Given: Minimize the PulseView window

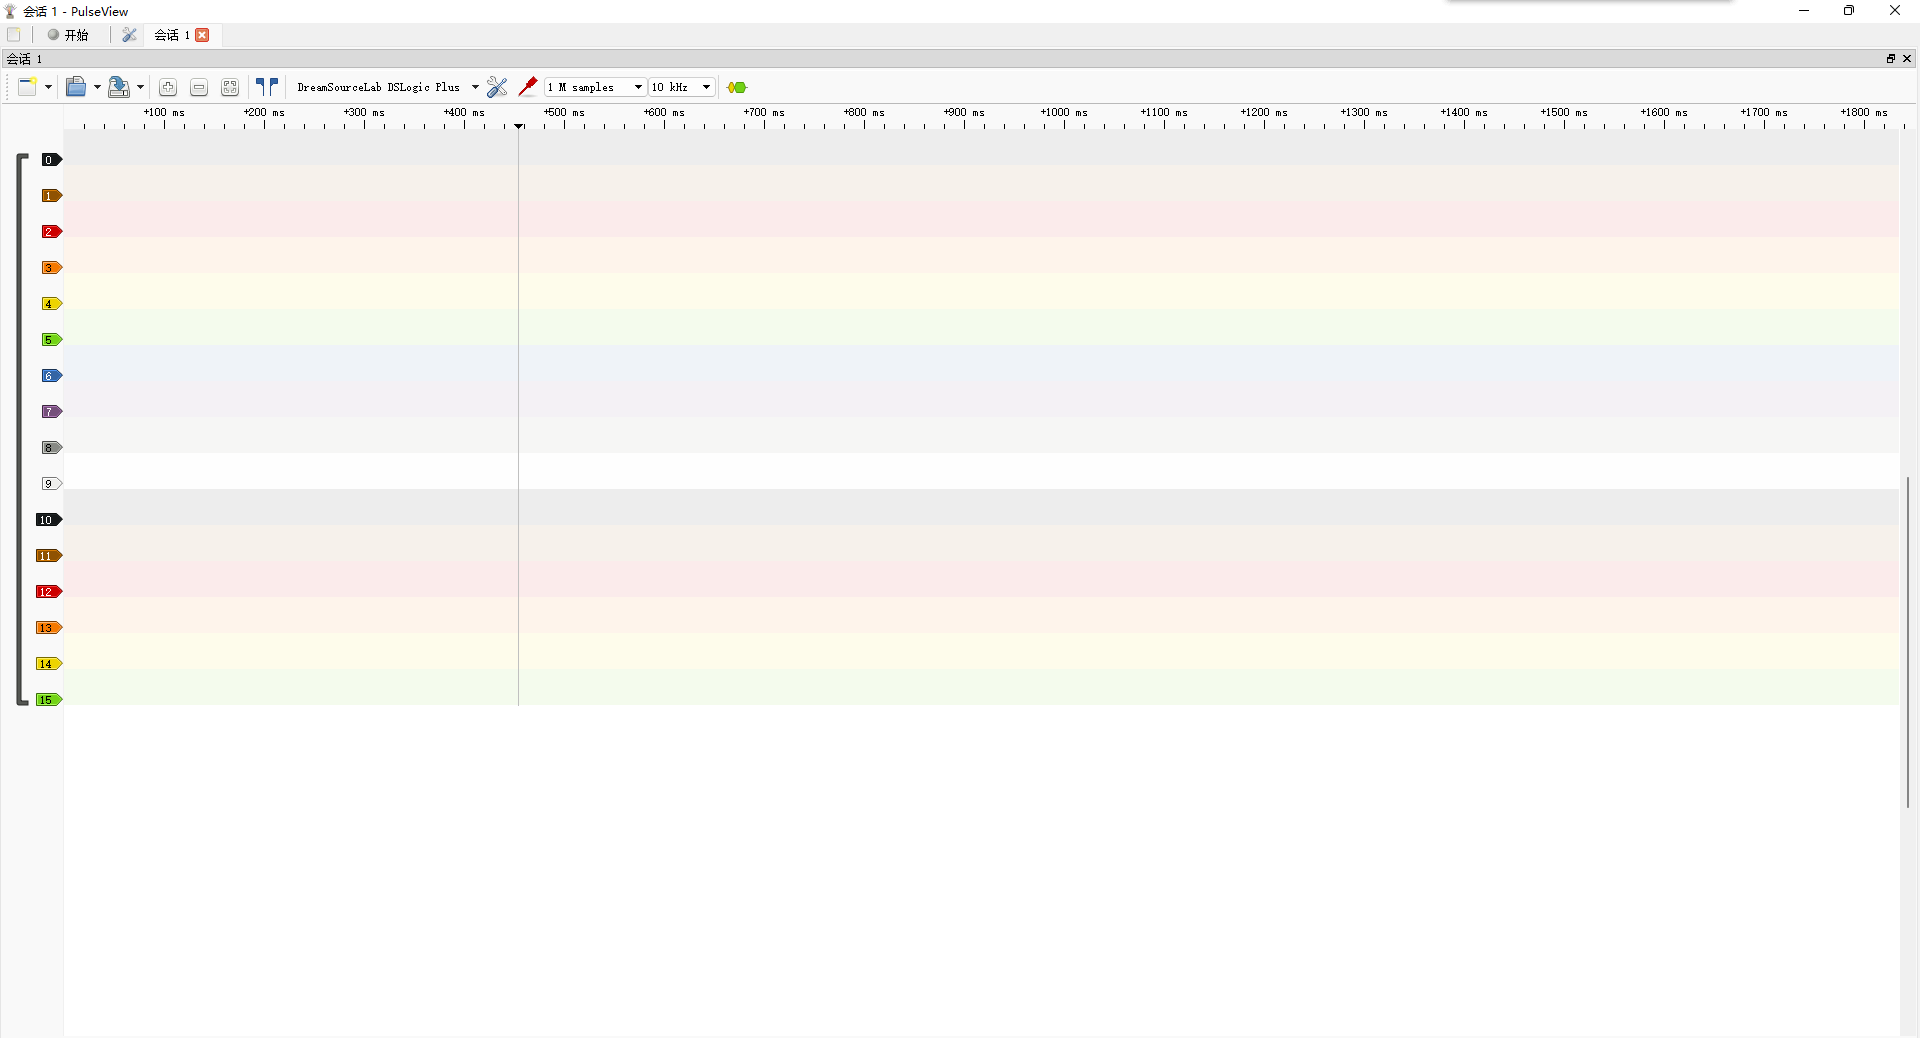Looking at the screenshot, I should (1804, 11).
